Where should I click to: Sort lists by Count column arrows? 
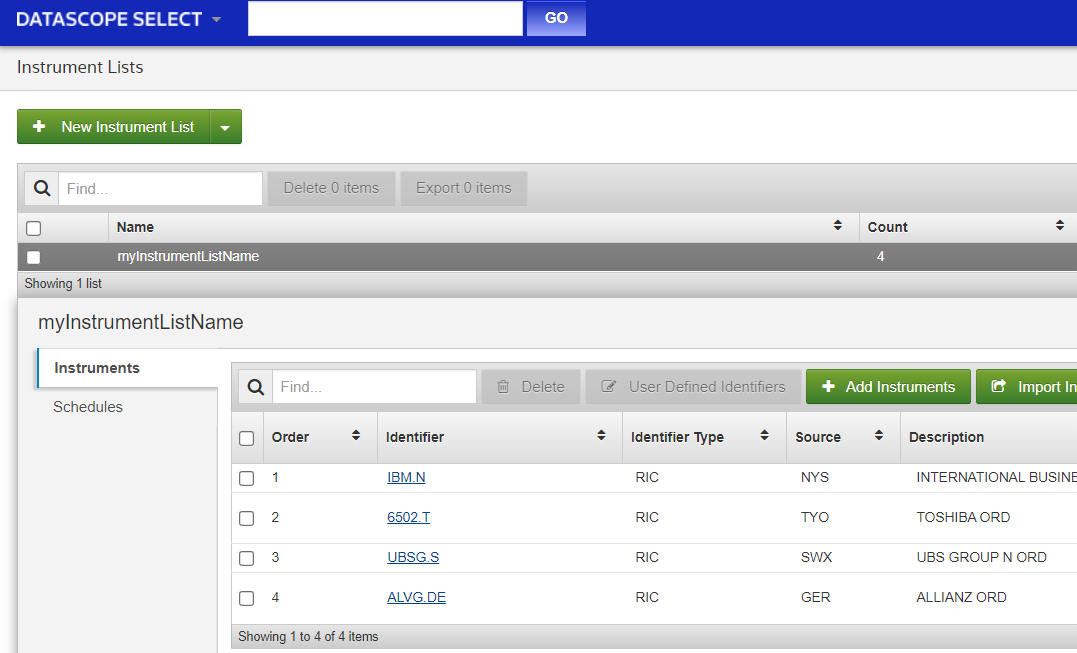[1060, 226]
